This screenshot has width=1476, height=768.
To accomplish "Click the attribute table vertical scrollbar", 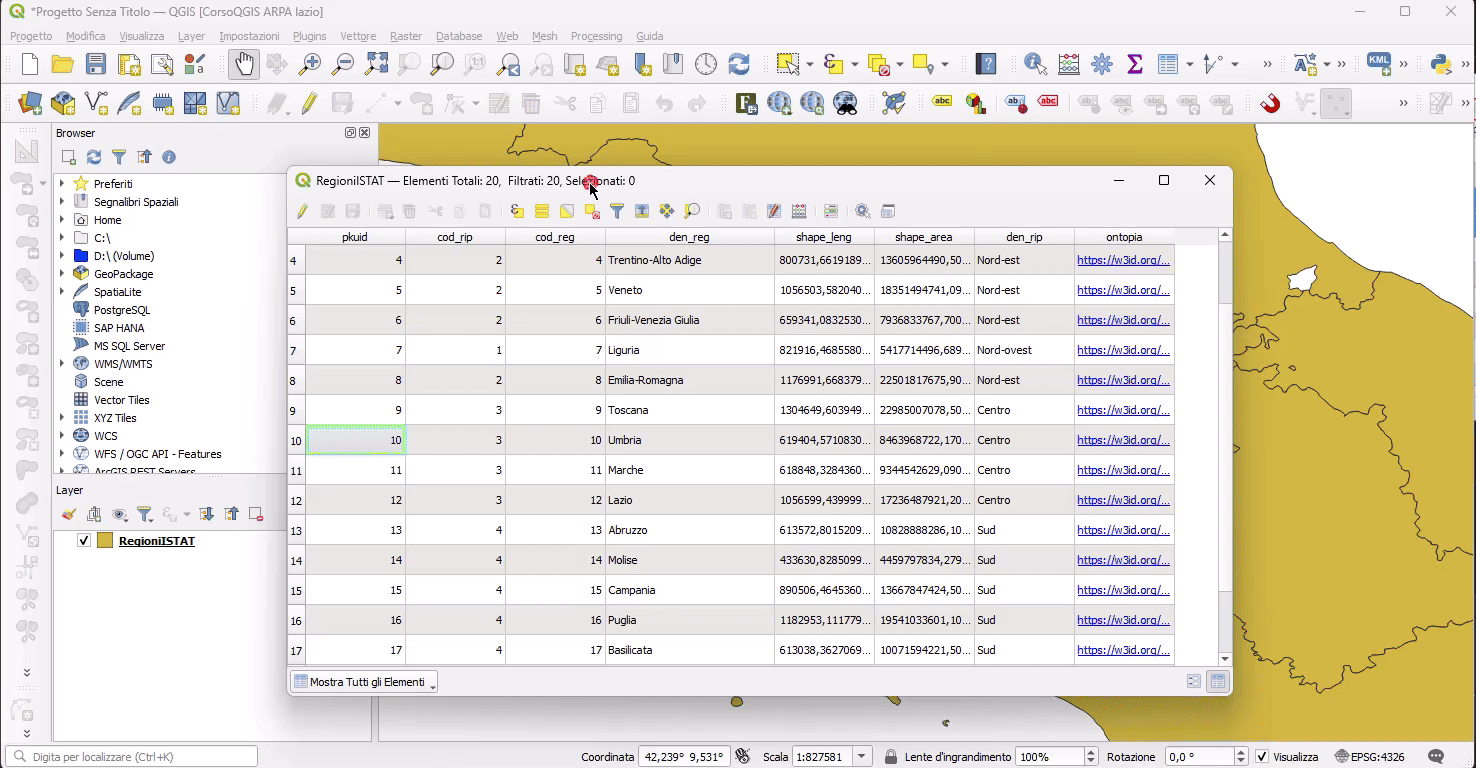I will point(1226,446).
